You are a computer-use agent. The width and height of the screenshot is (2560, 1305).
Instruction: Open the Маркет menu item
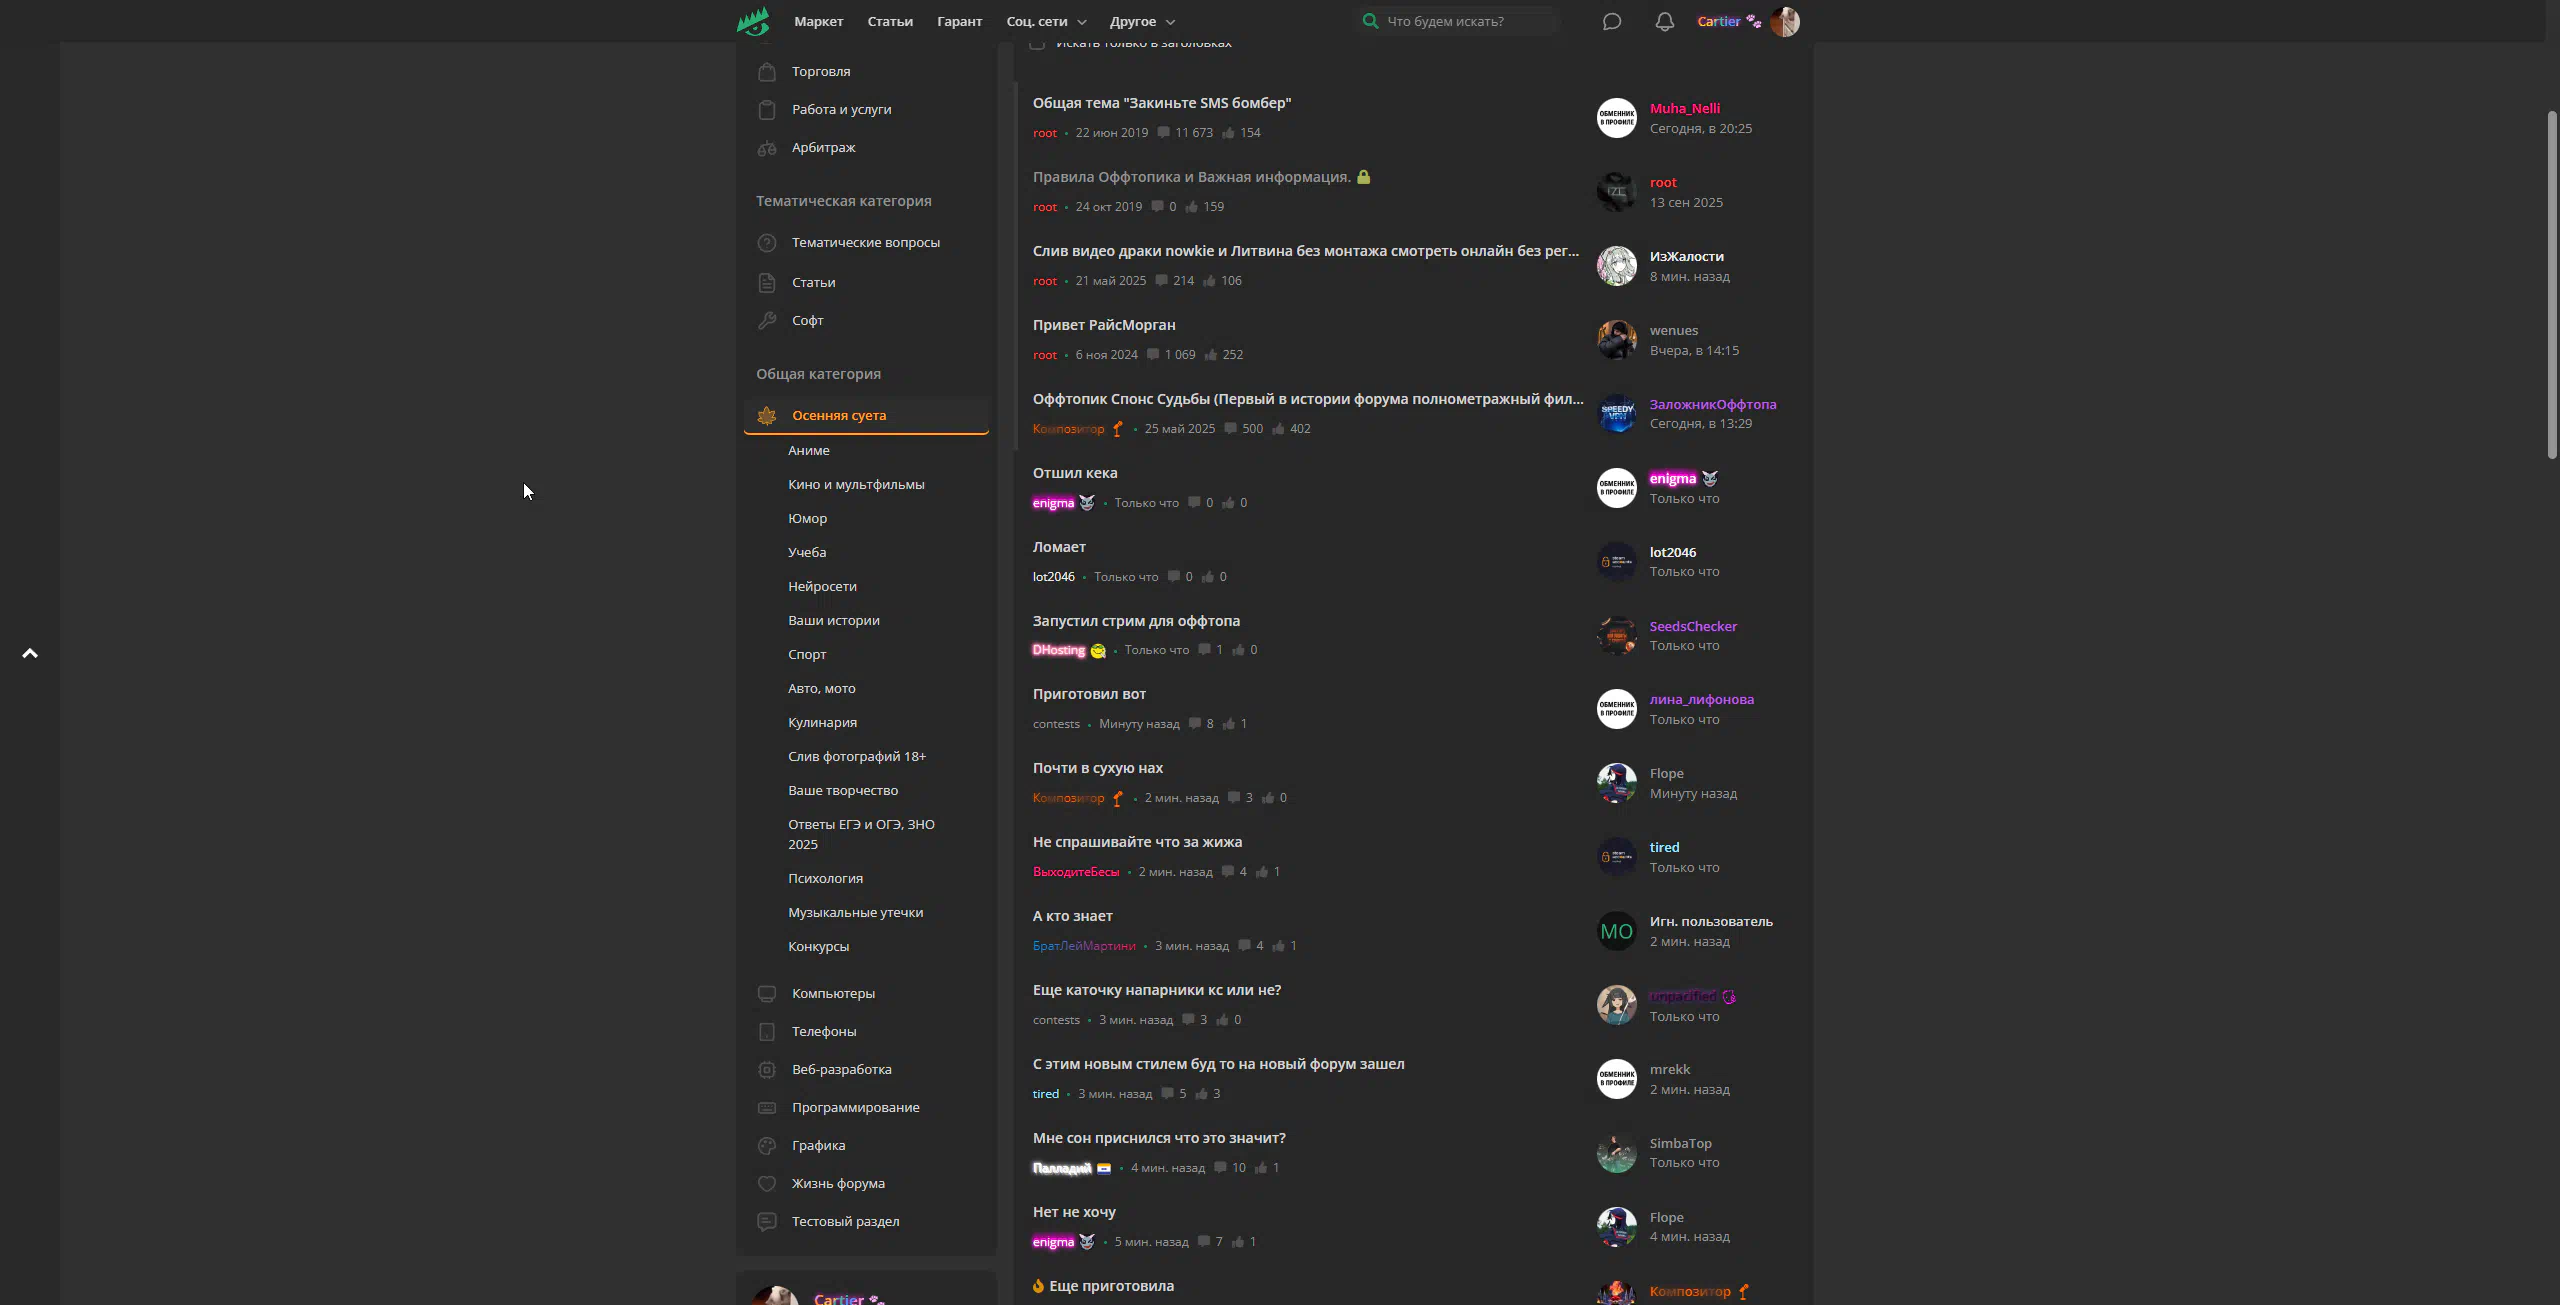click(x=818, y=21)
